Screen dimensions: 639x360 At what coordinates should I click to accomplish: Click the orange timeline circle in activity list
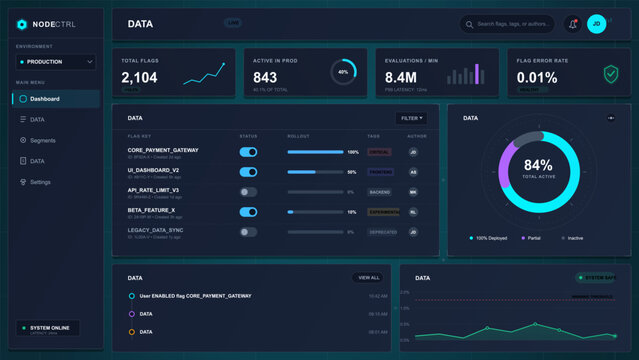pyautogui.click(x=132, y=332)
